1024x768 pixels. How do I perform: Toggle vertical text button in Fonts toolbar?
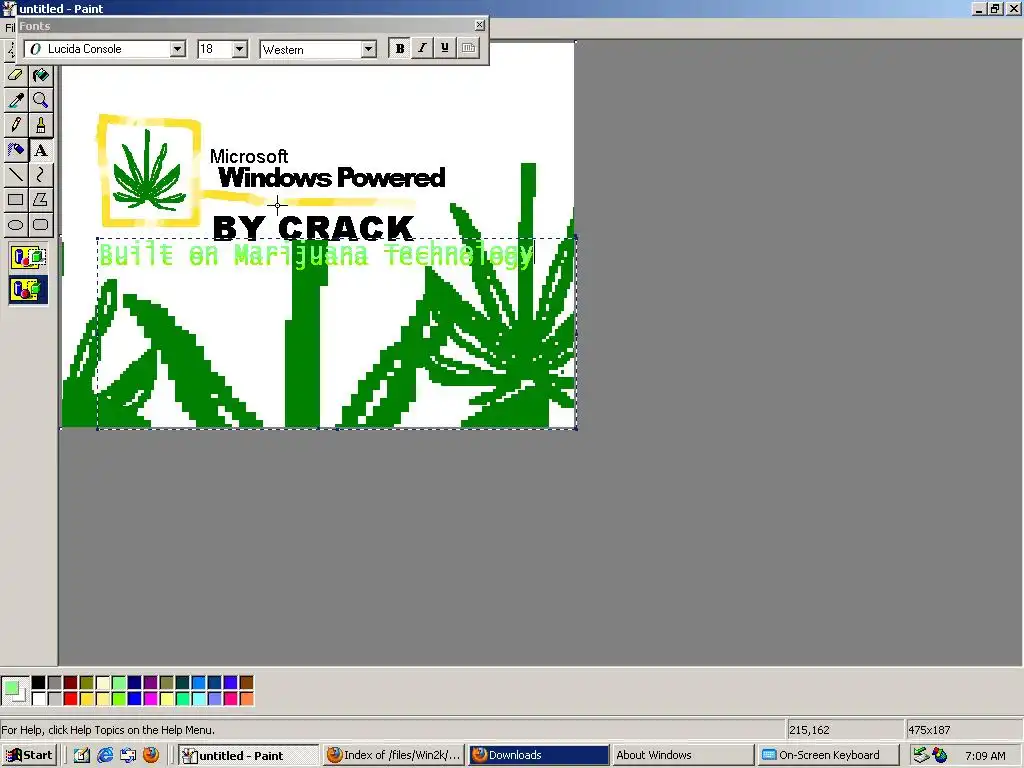[468, 48]
